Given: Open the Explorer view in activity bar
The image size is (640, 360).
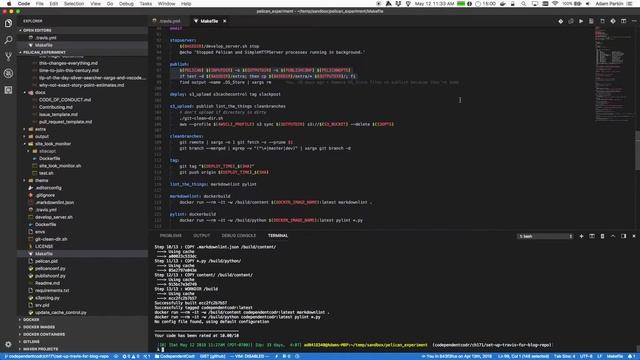Looking at the screenshot, I should click(x=8, y=24).
